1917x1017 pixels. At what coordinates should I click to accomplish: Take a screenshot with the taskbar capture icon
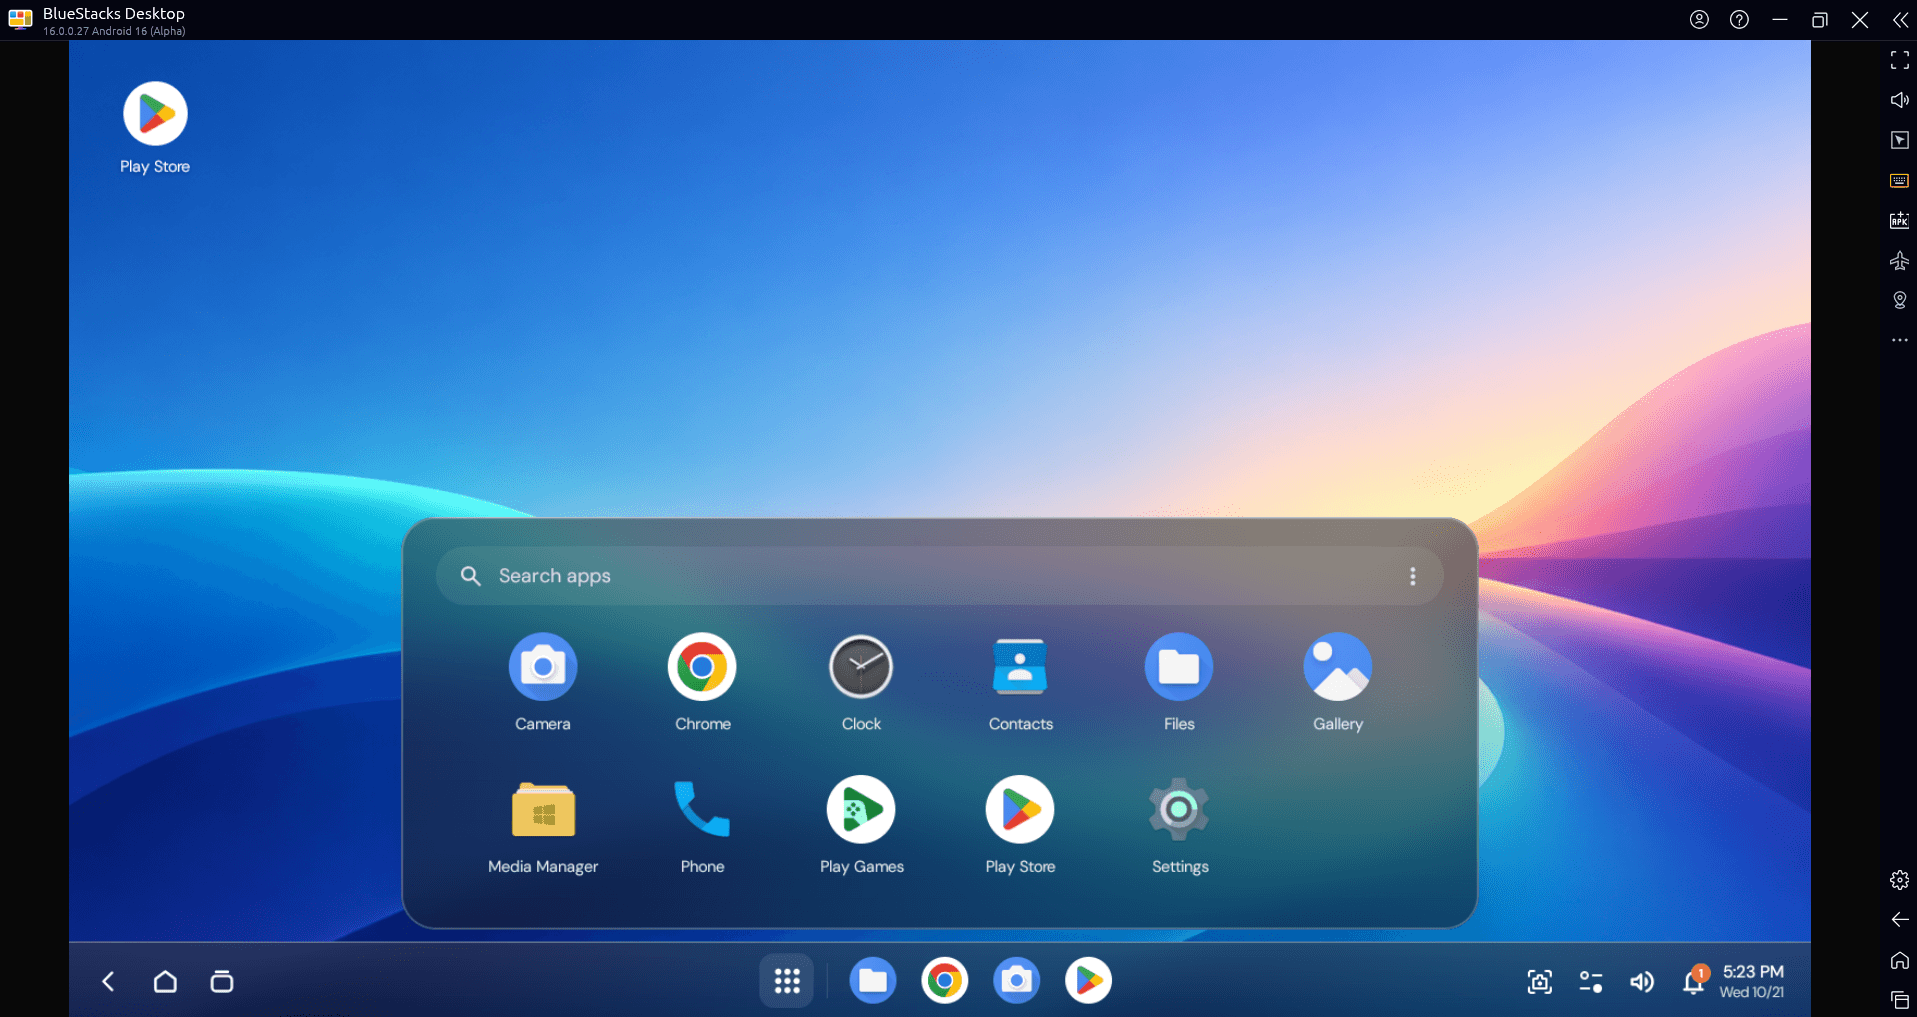pyautogui.click(x=1540, y=982)
